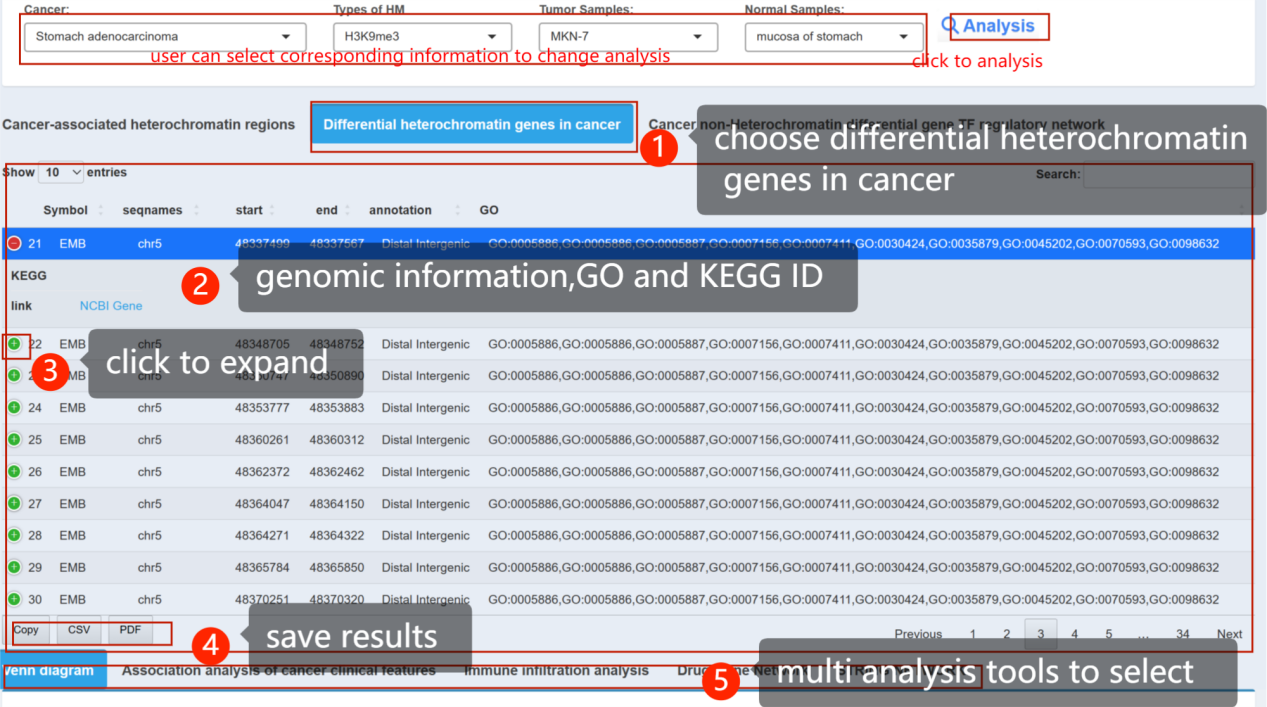Switch to Differential heterochromatin genes in cancer tab
The image size is (1267, 707).
tap(472, 125)
